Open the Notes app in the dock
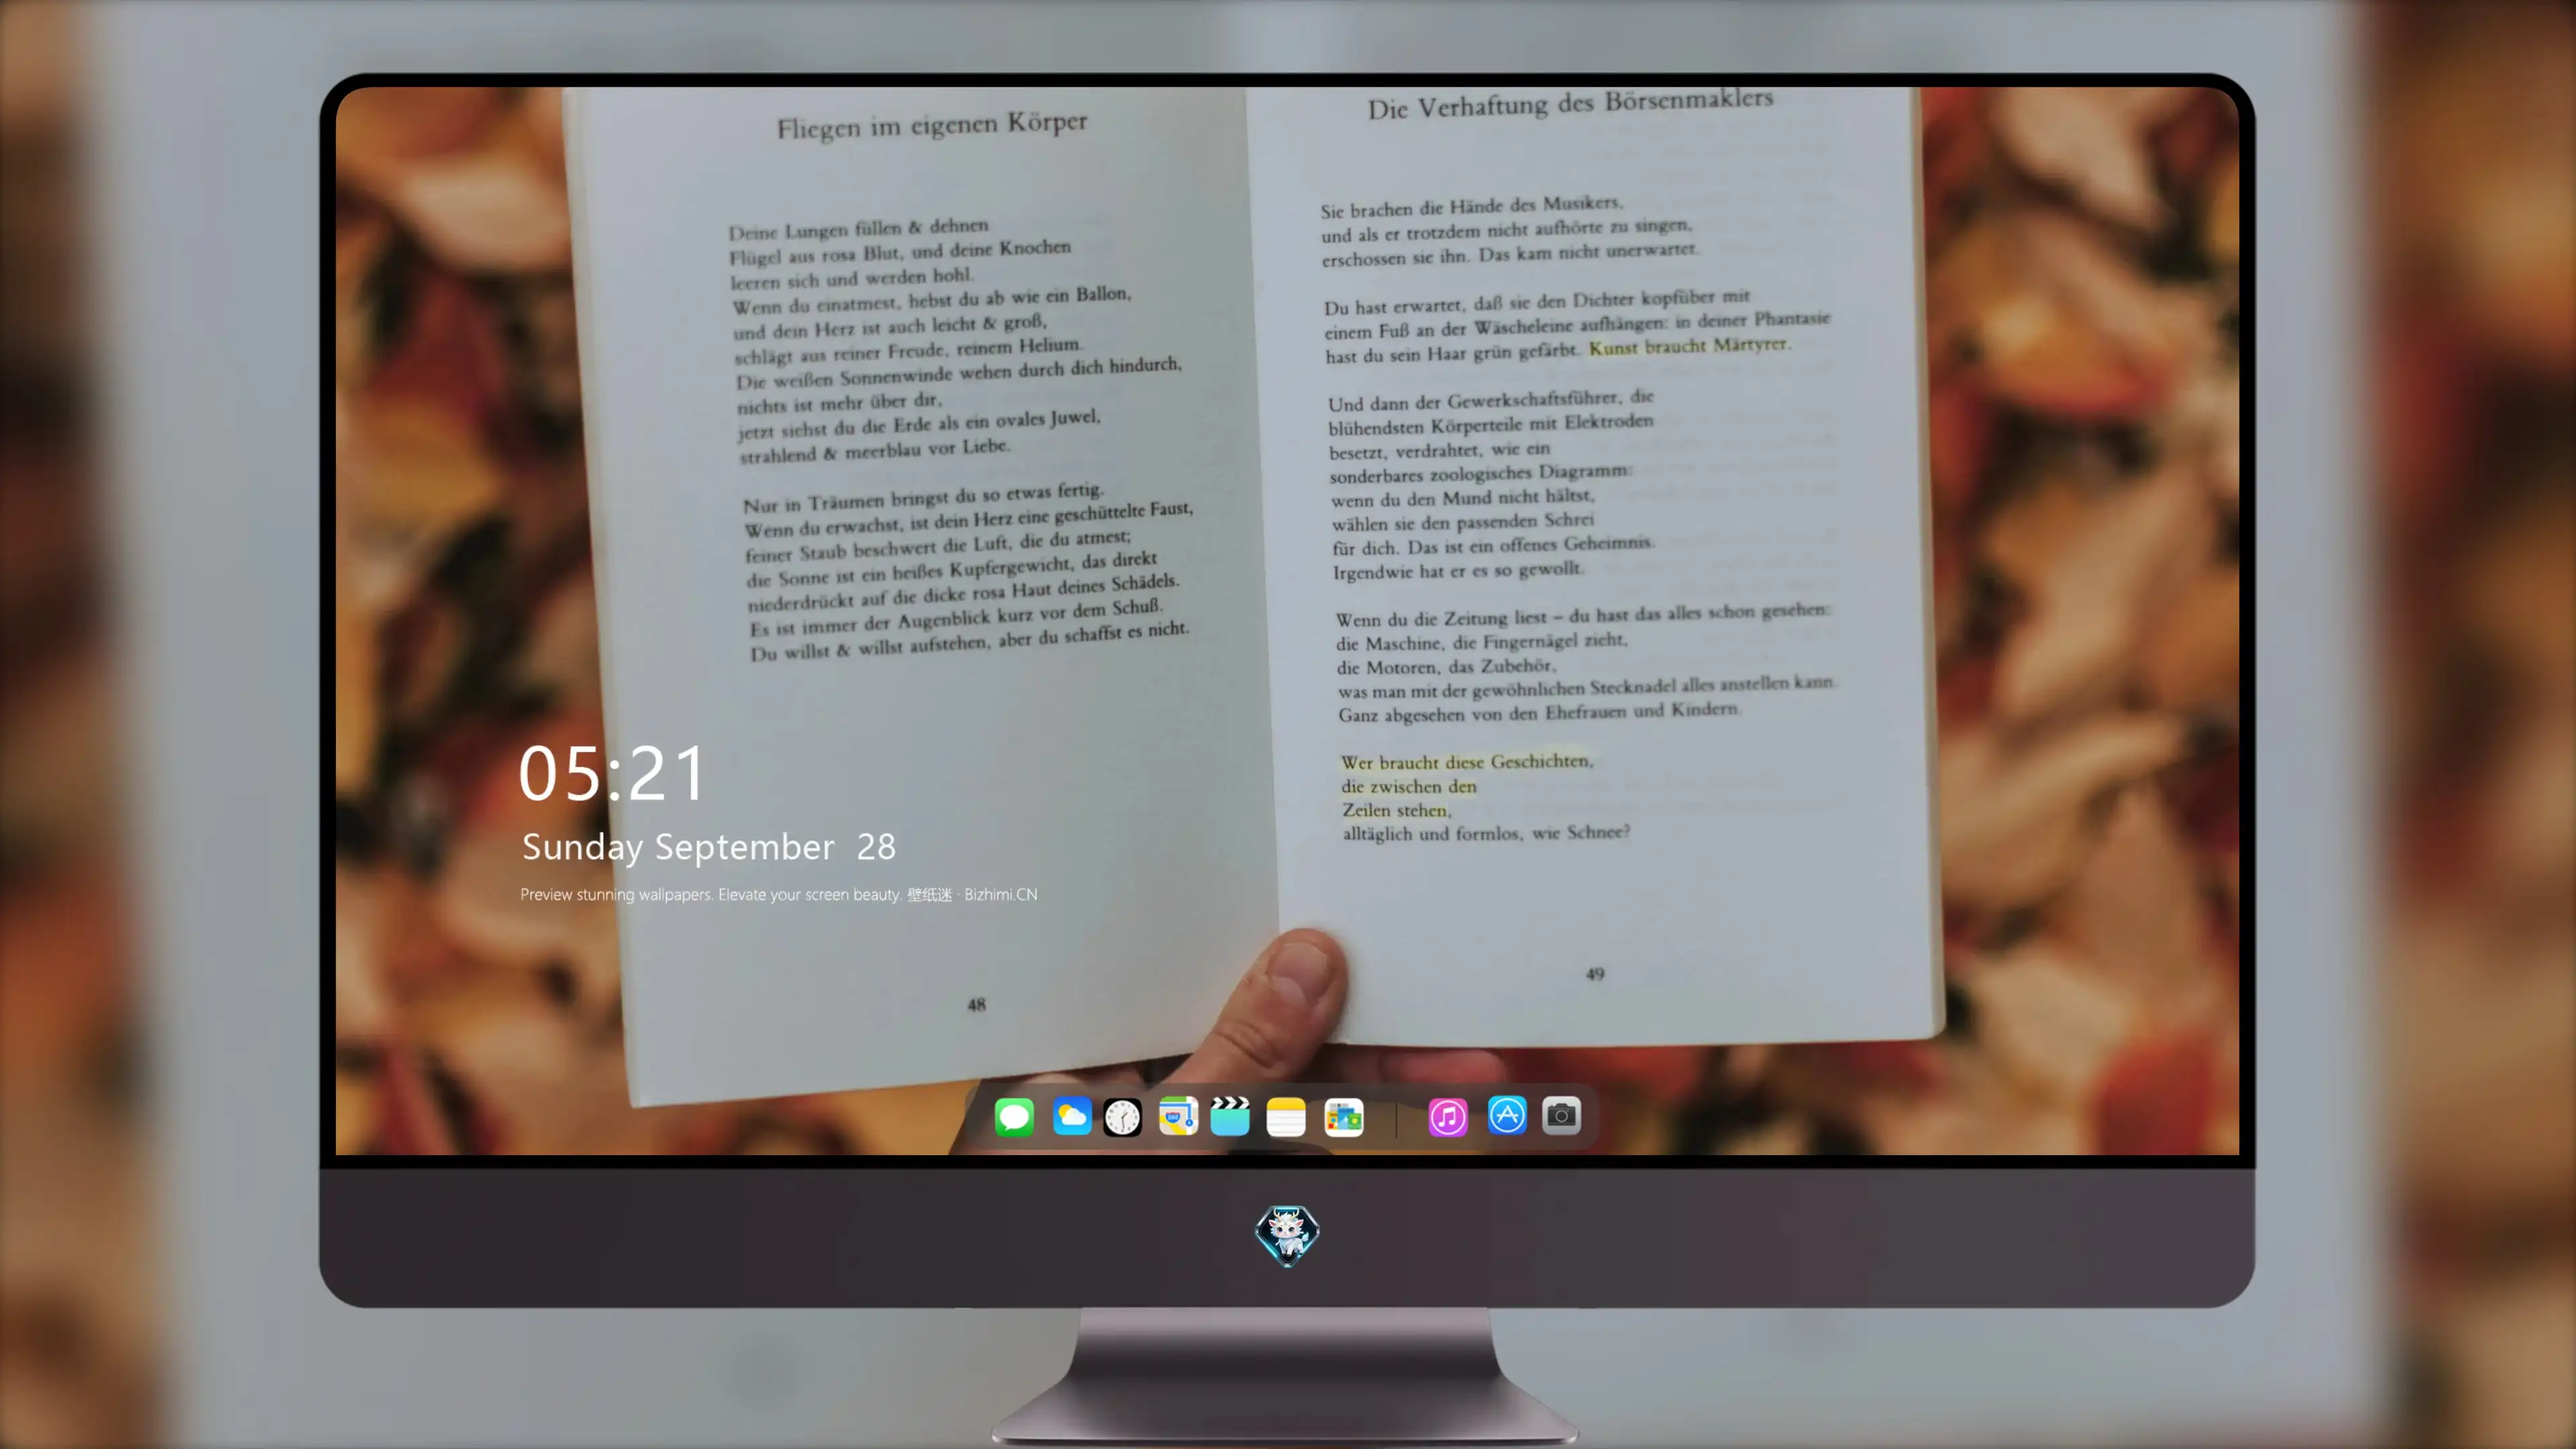2576x1449 pixels. point(1286,1117)
